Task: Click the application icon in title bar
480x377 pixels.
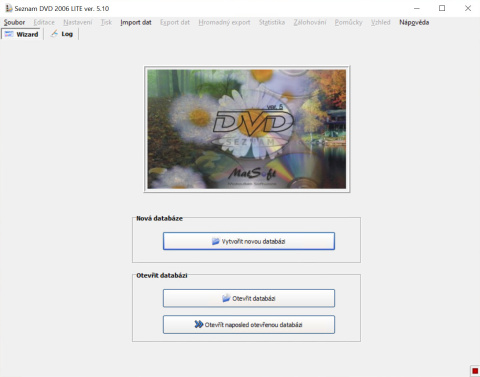Action: [9, 8]
